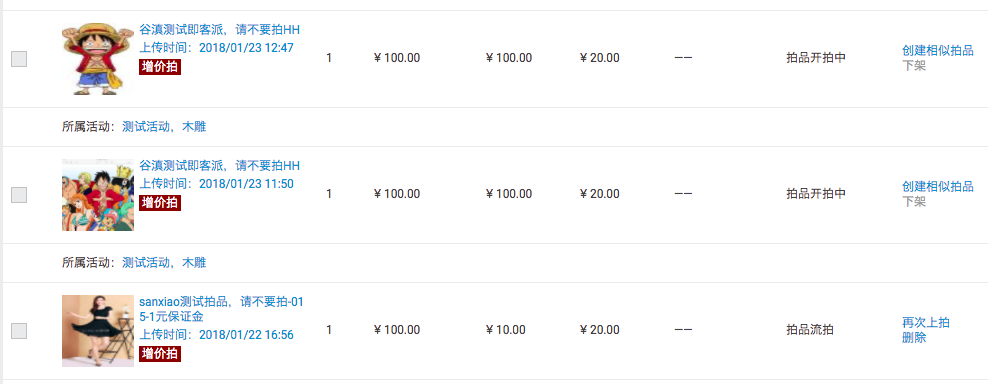Open the black dress model thumbnail
The width and height of the screenshot is (988, 384).
pos(98,331)
